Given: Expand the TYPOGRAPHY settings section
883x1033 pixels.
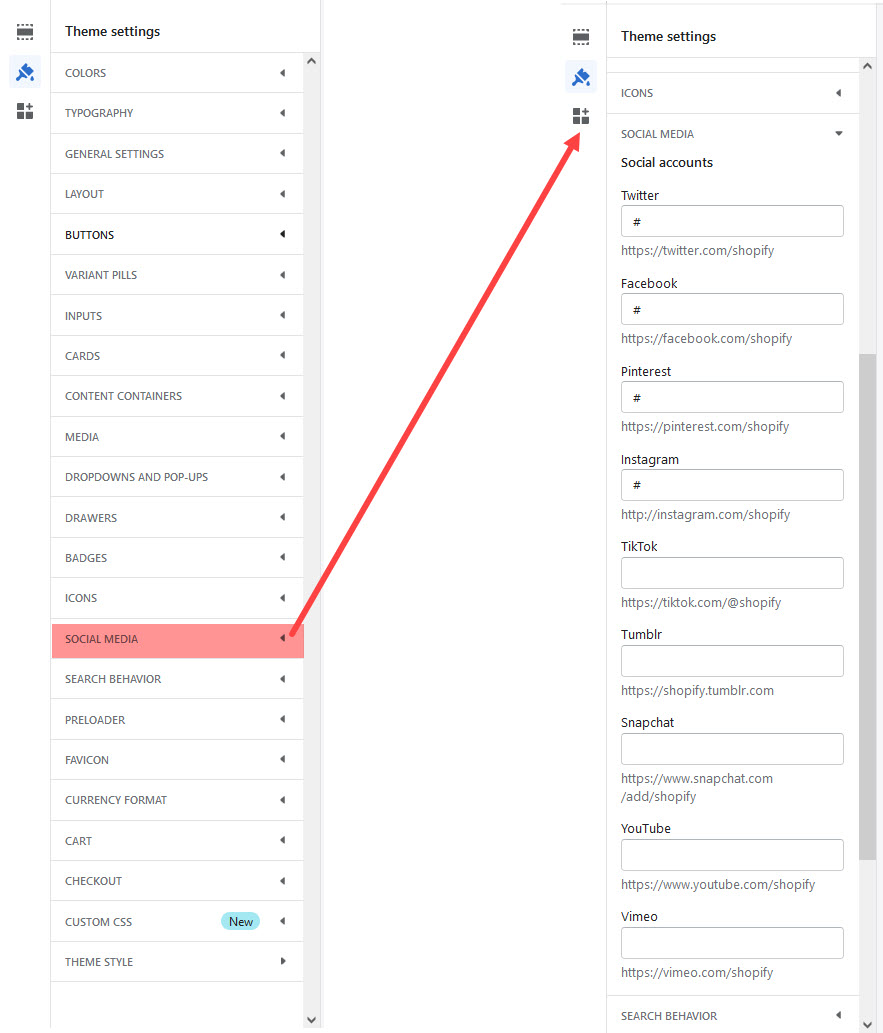Looking at the screenshot, I should (x=176, y=113).
